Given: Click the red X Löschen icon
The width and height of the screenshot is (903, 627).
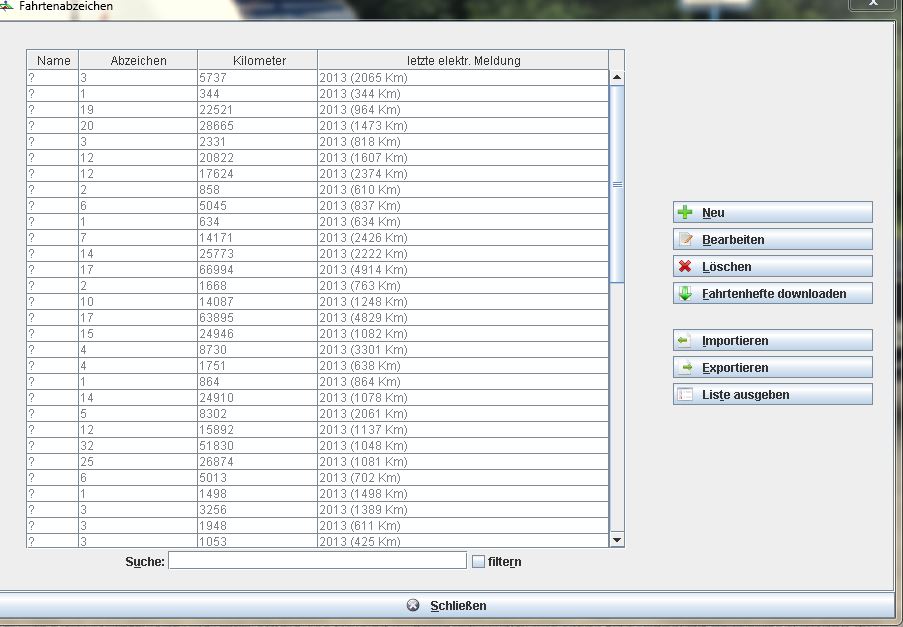Looking at the screenshot, I should click(685, 267).
